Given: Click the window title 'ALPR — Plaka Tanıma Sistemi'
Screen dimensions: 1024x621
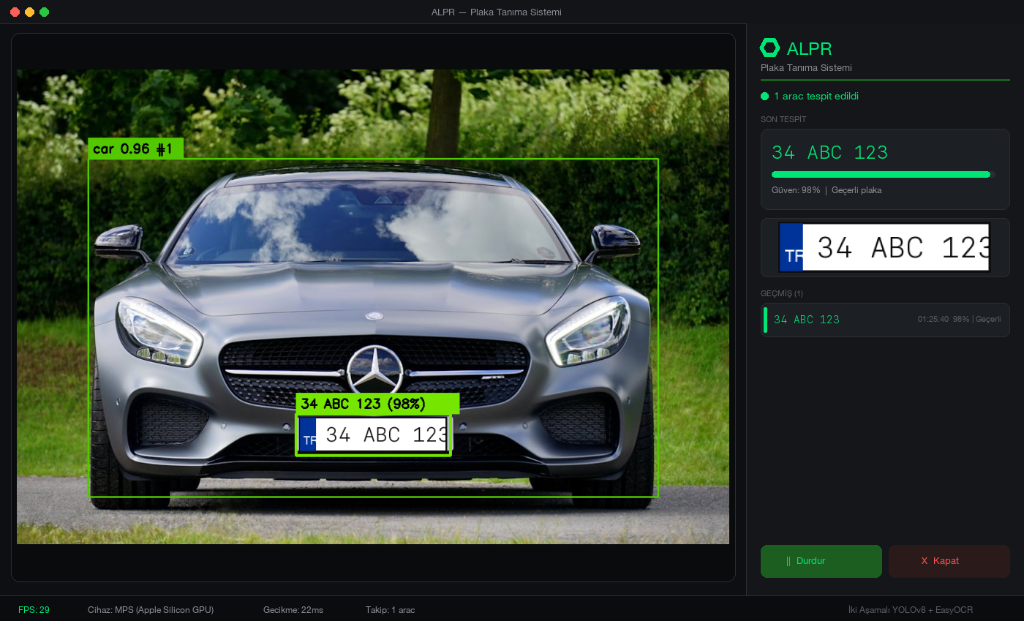Looking at the screenshot, I should point(496,12).
